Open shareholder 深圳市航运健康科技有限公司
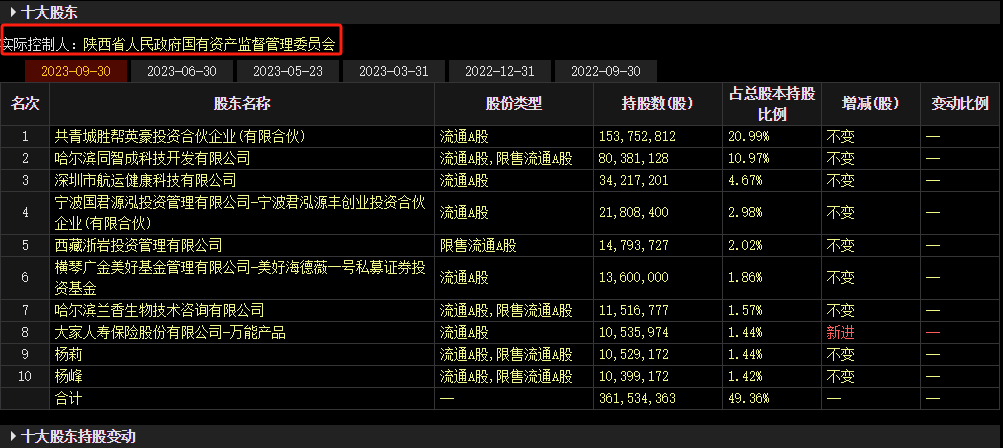Screen dimensions: 1003x448 pos(145,180)
